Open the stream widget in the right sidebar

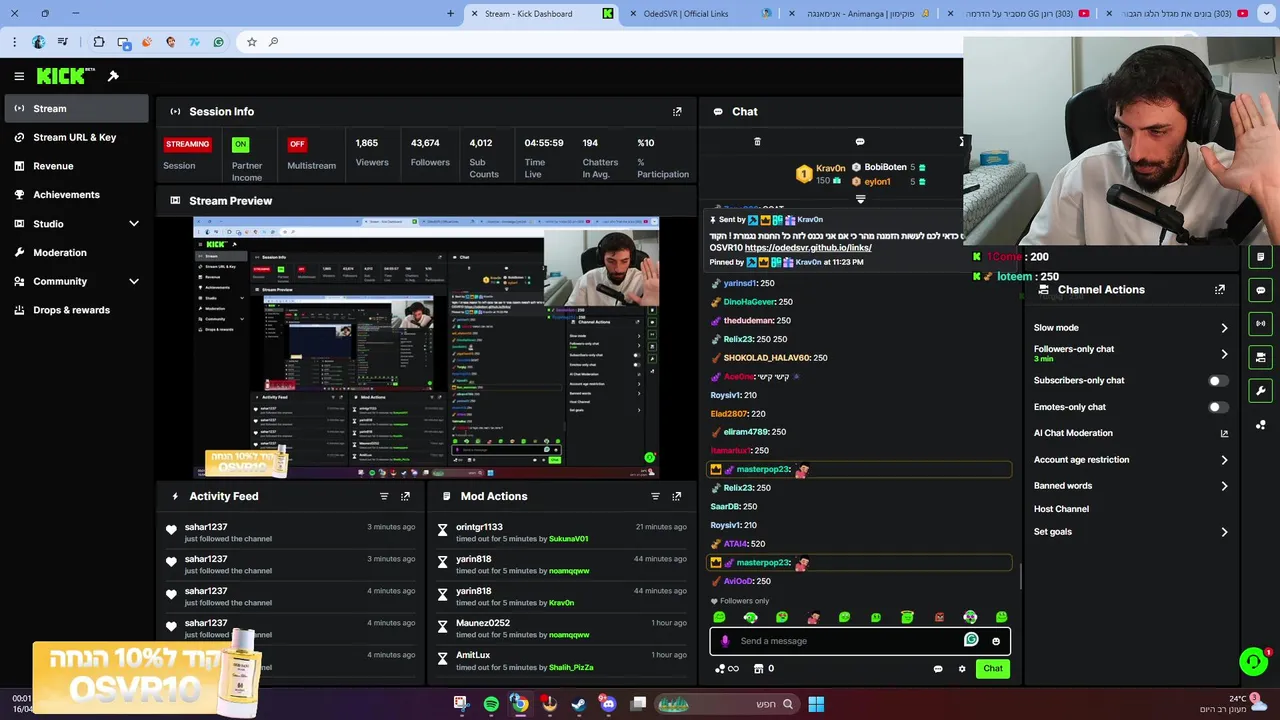1260,324
